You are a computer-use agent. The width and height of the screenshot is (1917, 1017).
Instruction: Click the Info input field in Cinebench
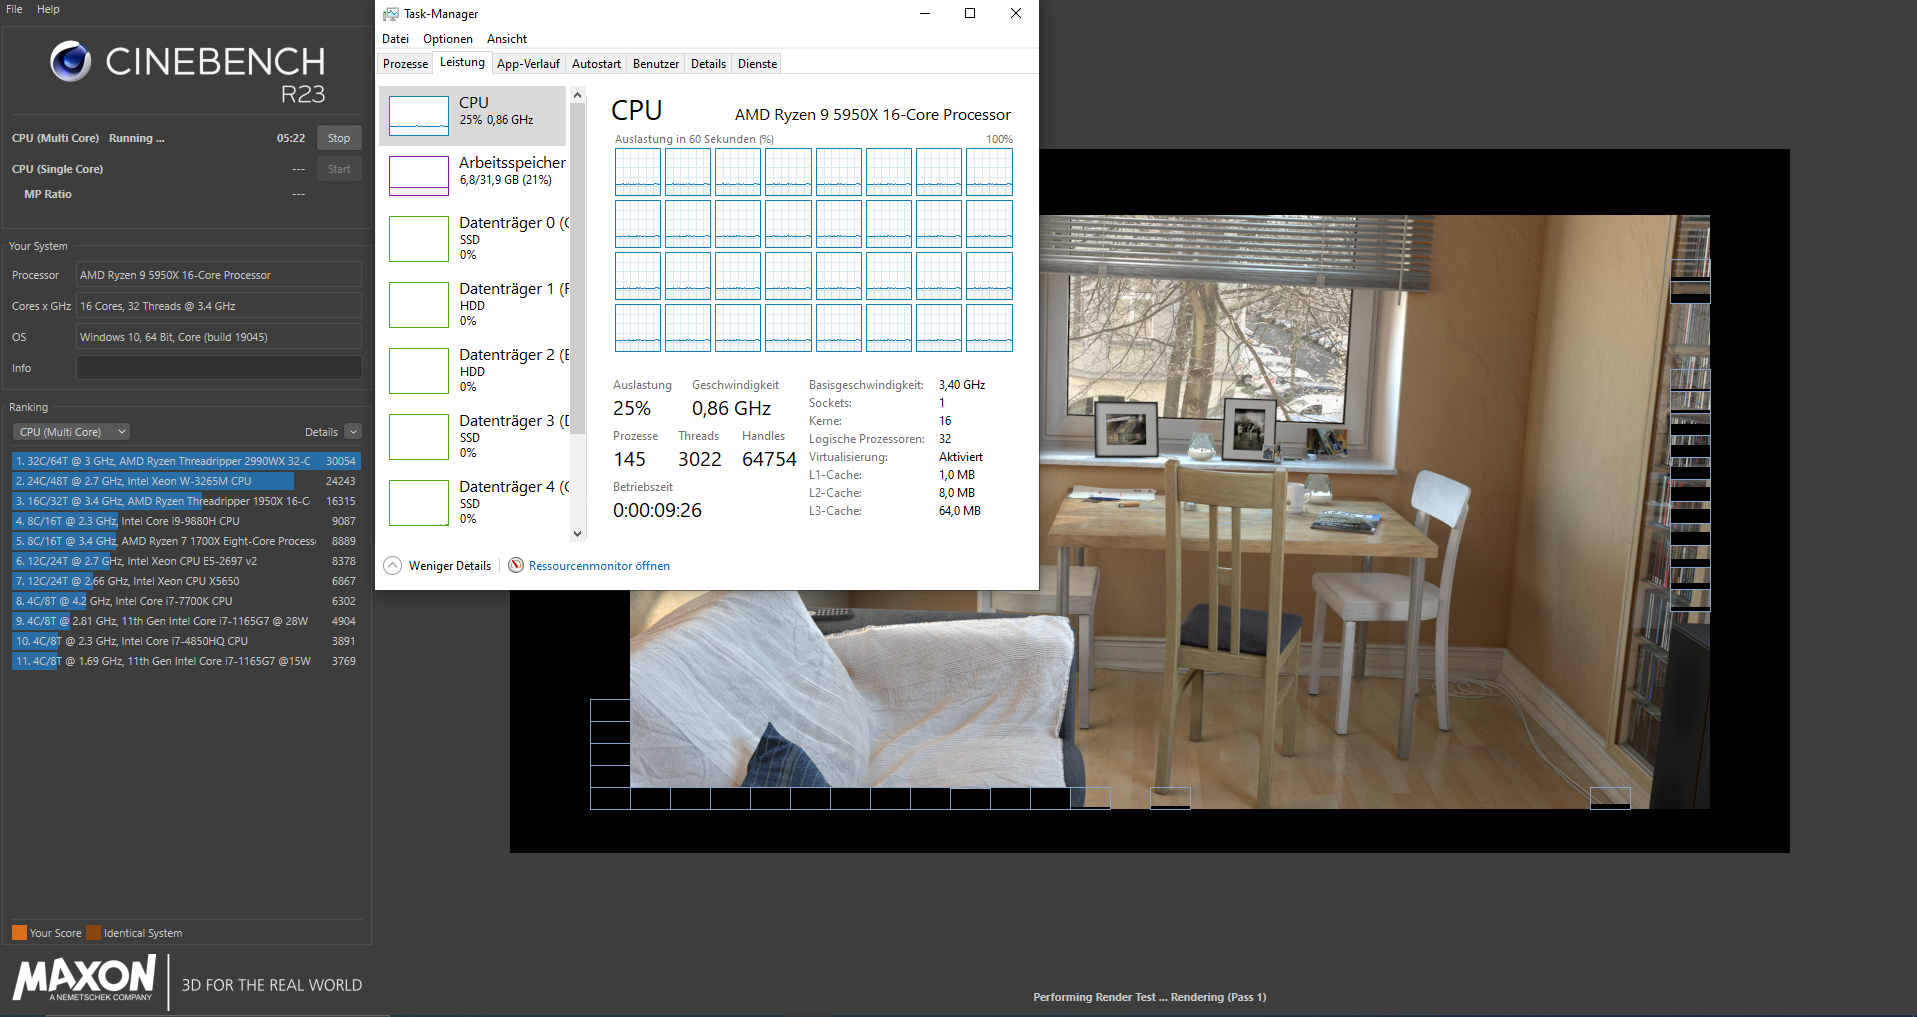pos(219,368)
